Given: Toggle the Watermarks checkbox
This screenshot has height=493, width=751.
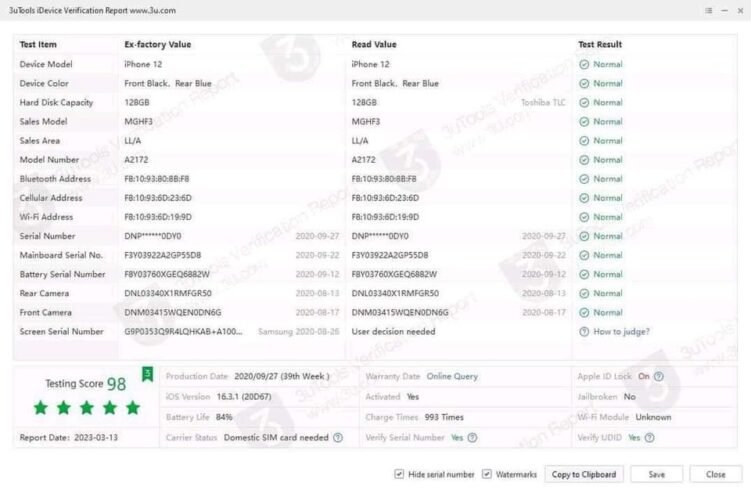Looking at the screenshot, I should pos(487,474).
